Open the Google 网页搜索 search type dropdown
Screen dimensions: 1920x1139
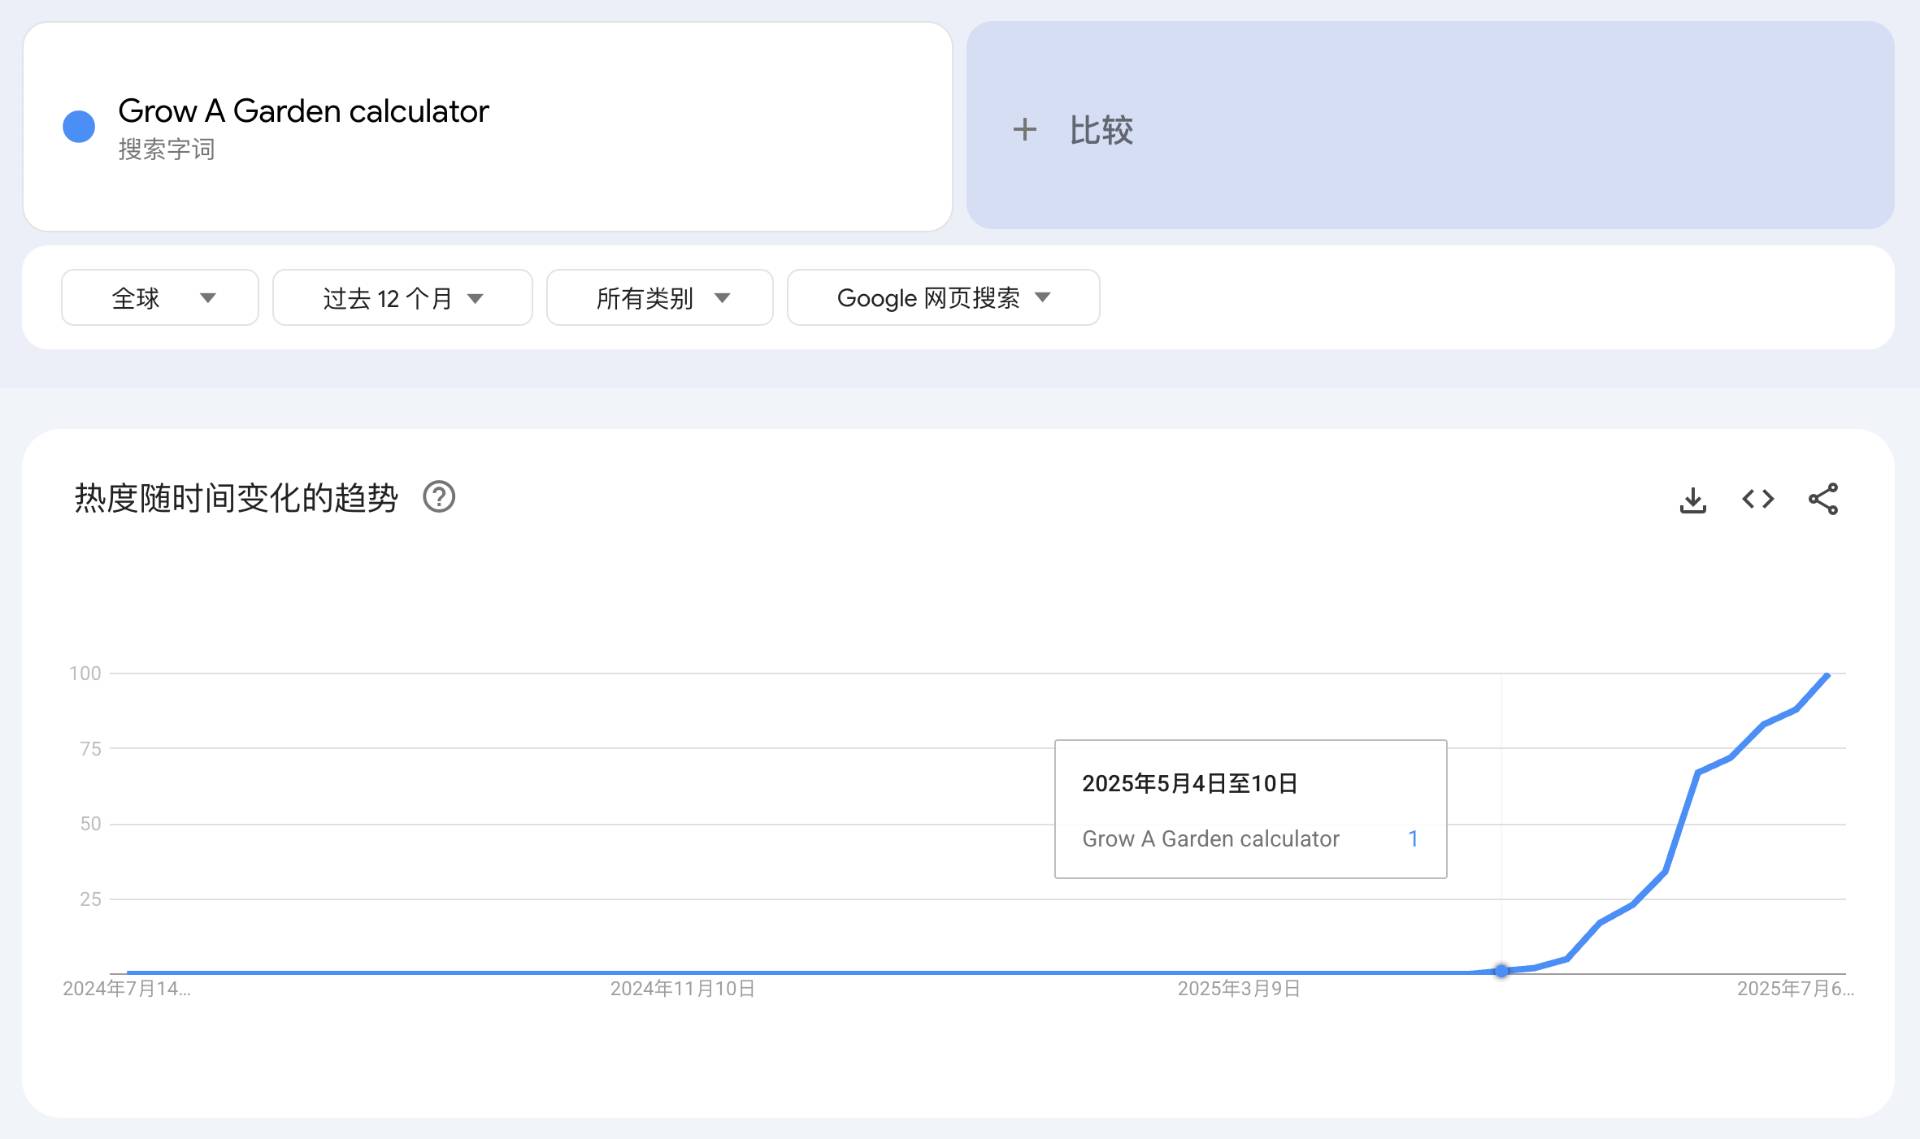[943, 297]
